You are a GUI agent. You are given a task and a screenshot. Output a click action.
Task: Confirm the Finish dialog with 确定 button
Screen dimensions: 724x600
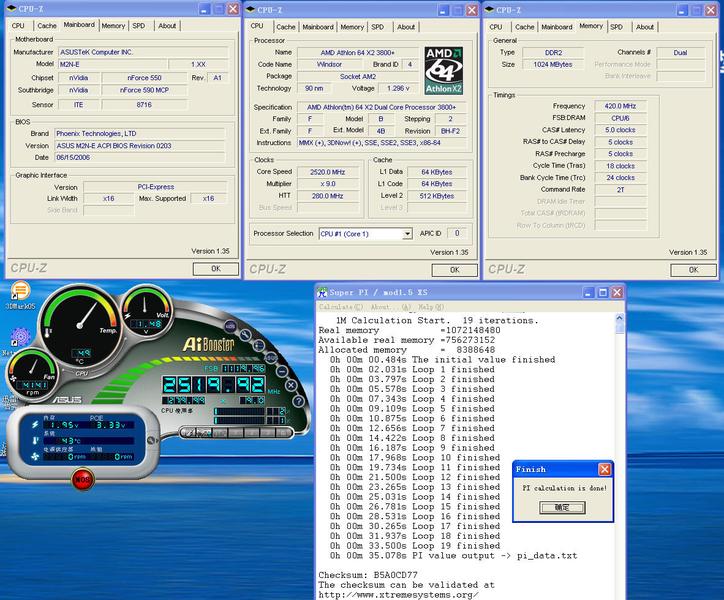(562, 507)
